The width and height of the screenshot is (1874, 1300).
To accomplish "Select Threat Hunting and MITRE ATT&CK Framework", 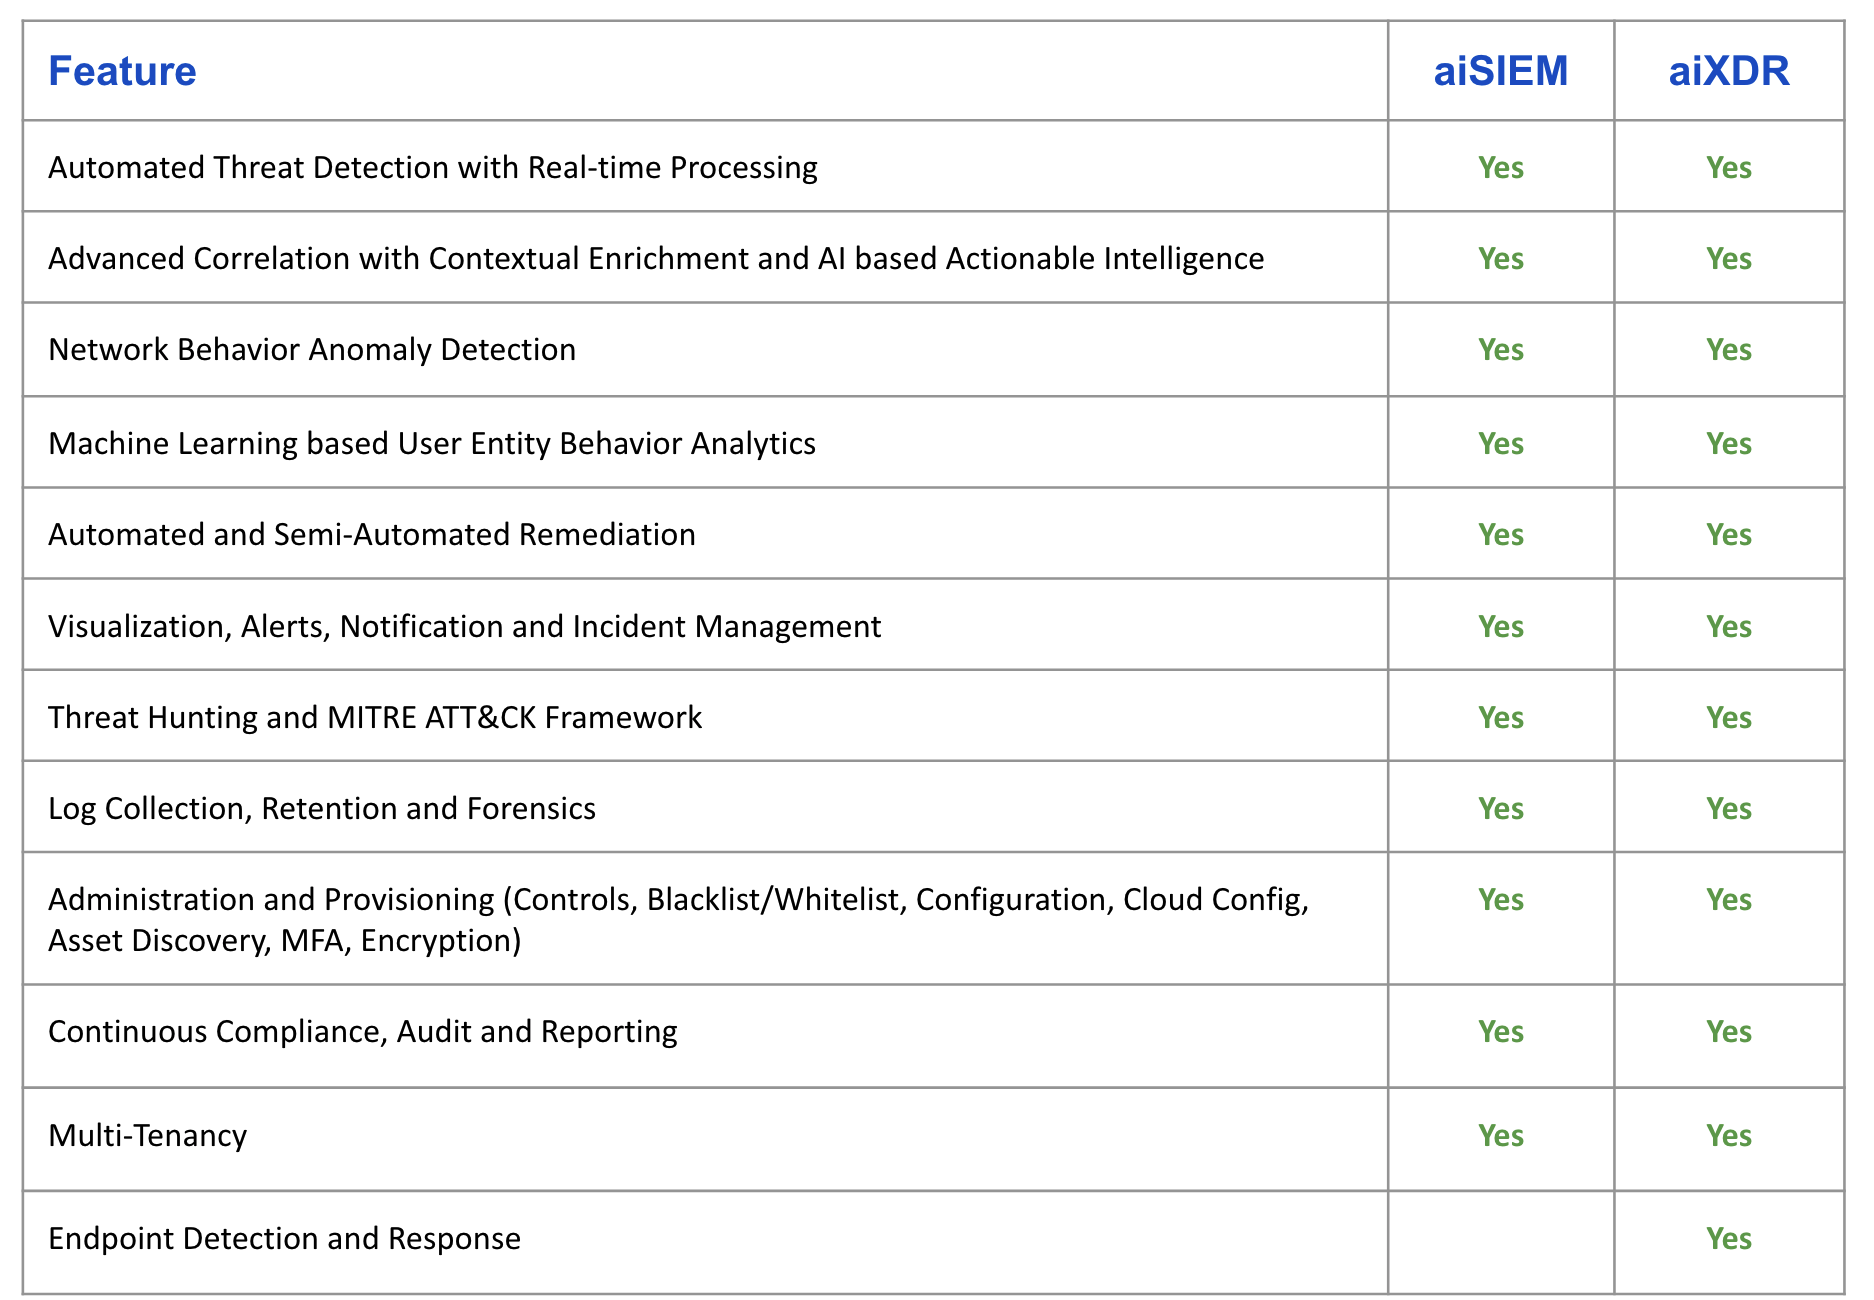I will (374, 717).
